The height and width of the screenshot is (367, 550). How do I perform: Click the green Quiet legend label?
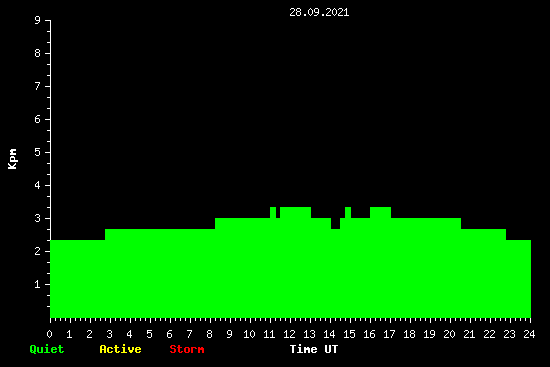coord(47,349)
